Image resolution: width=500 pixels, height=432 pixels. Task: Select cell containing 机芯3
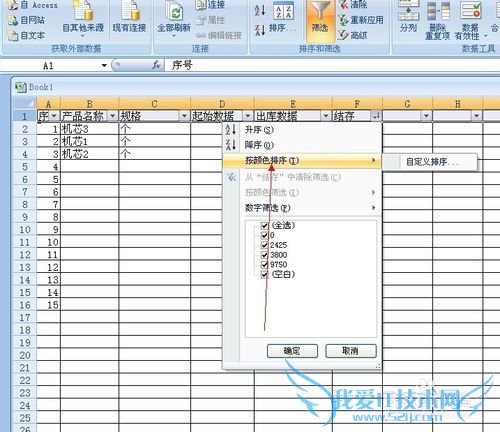pyautogui.click(x=89, y=129)
